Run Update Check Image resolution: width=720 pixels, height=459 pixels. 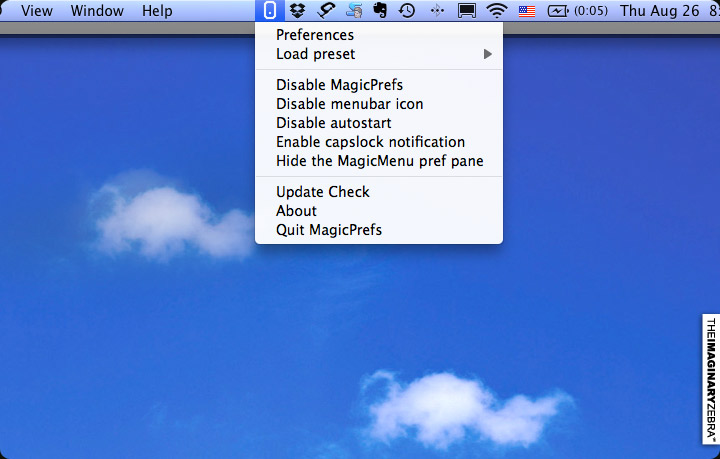click(323, 191)
